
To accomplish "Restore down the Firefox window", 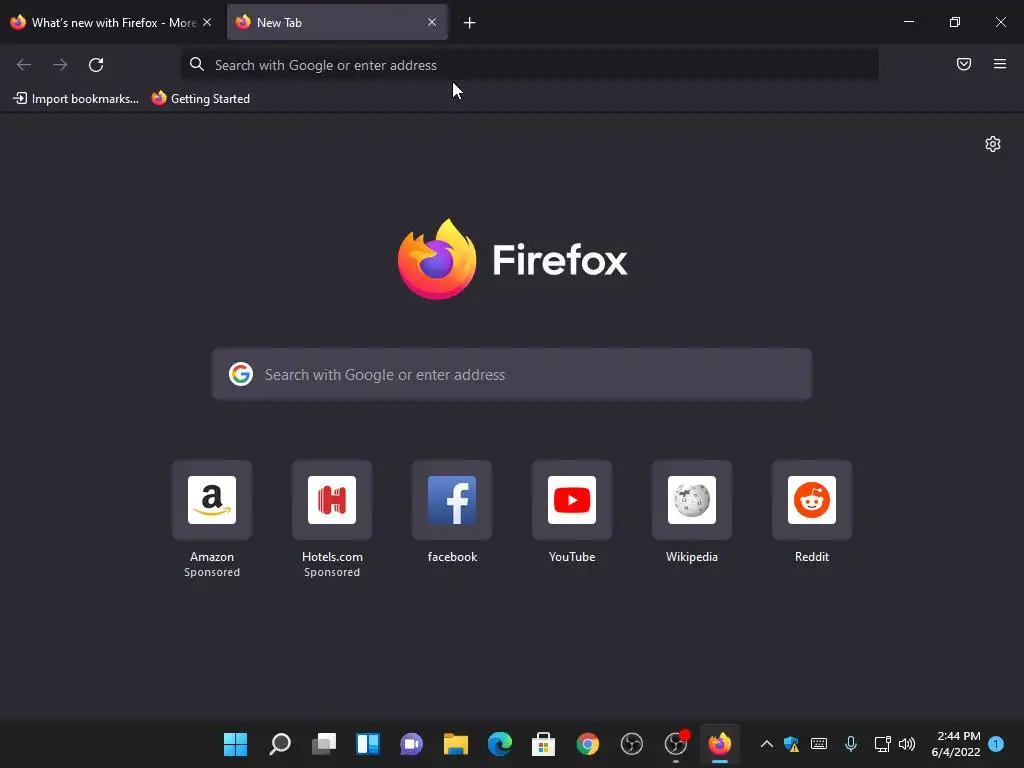I will click(x=955, y=22).
